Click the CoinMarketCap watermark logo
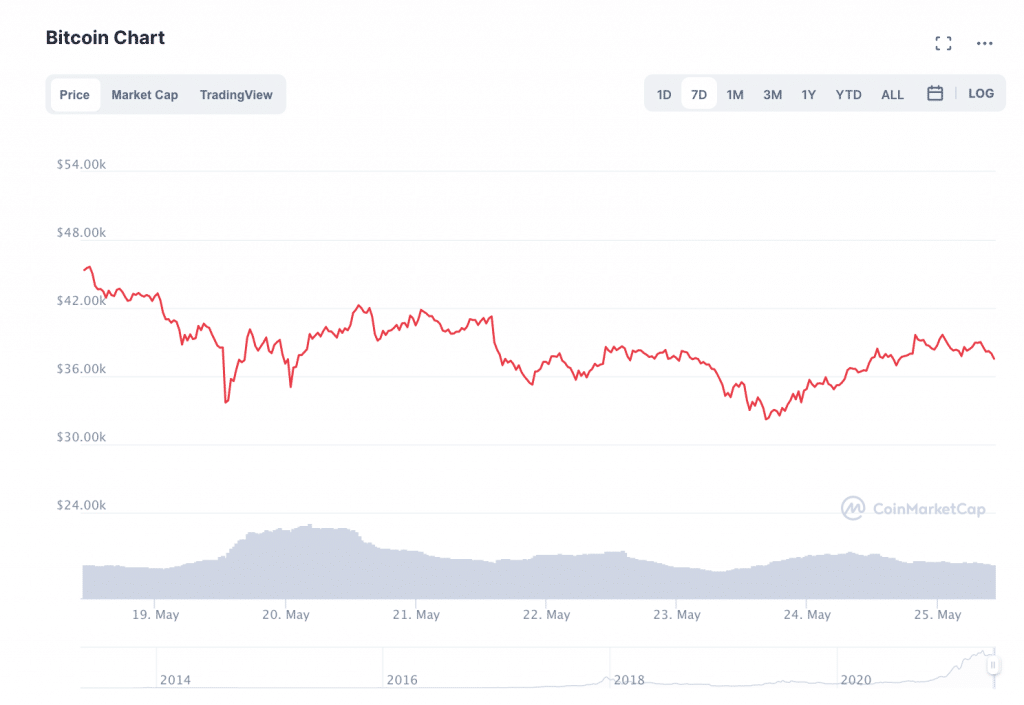 point(914,508)
